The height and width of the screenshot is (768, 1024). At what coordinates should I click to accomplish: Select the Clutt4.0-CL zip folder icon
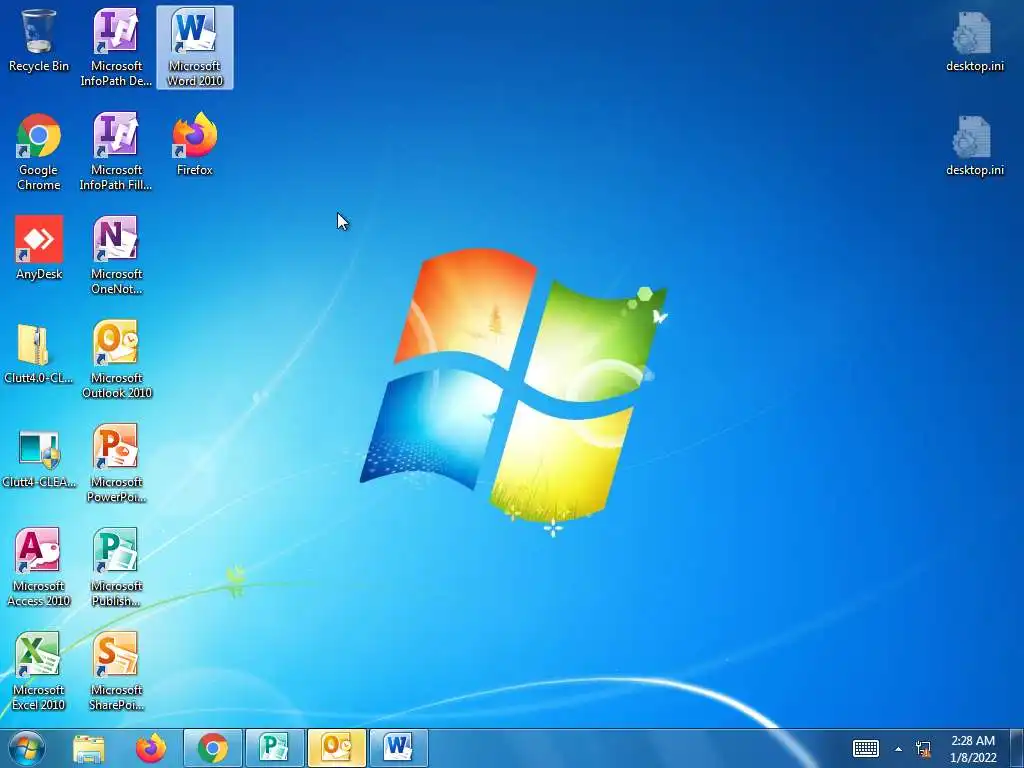click(39, 353)
